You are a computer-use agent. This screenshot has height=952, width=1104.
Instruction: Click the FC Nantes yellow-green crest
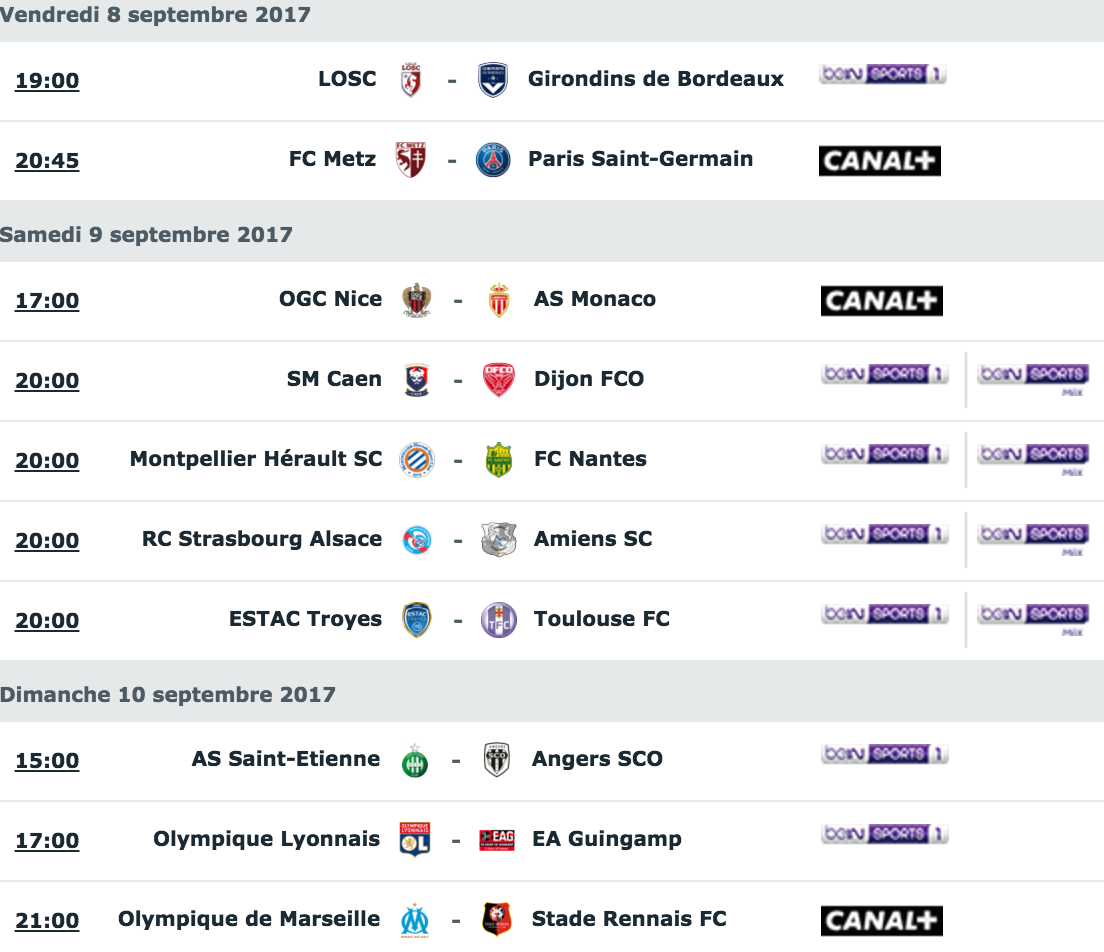coord(498,460)
